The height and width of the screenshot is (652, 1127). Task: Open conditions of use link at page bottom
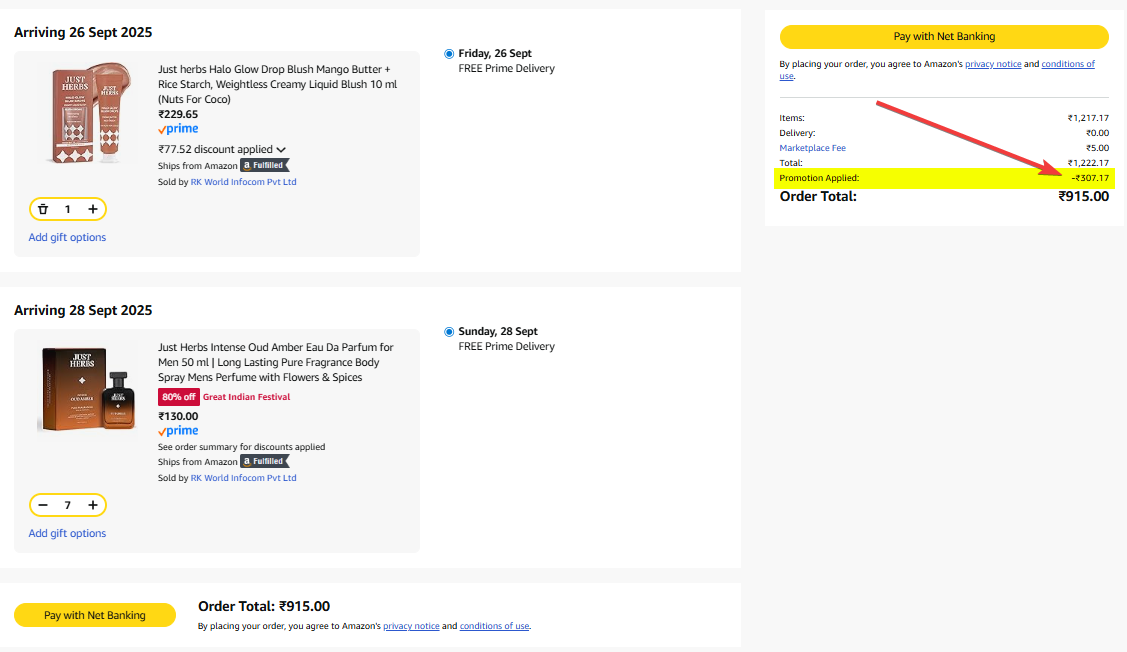pyautogui.click(x=494, y=626)
